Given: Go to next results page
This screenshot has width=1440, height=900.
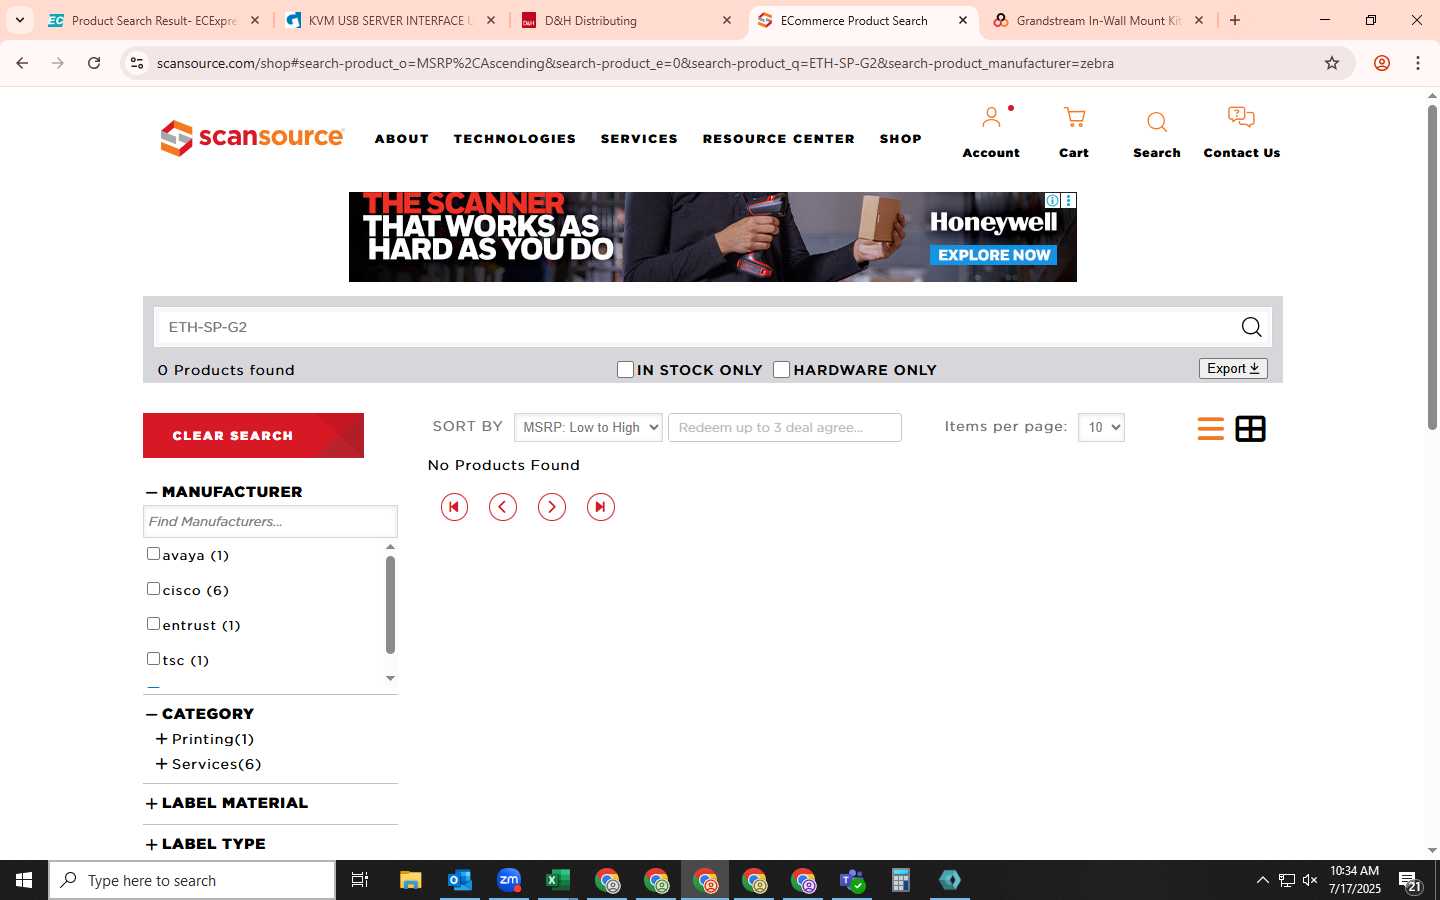Looking at the screenshot, I should pyautogui.click(x=552, y=507).
